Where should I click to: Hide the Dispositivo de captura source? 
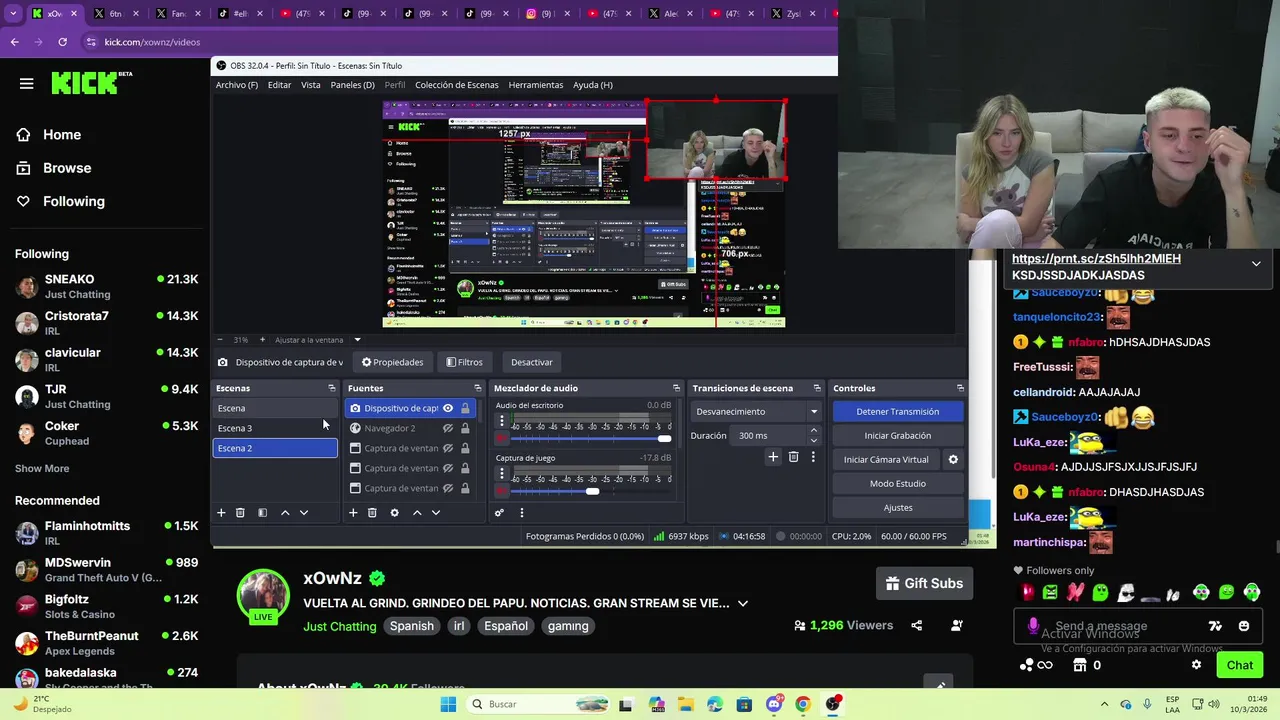pyautogui.click(x=448, y=408)
